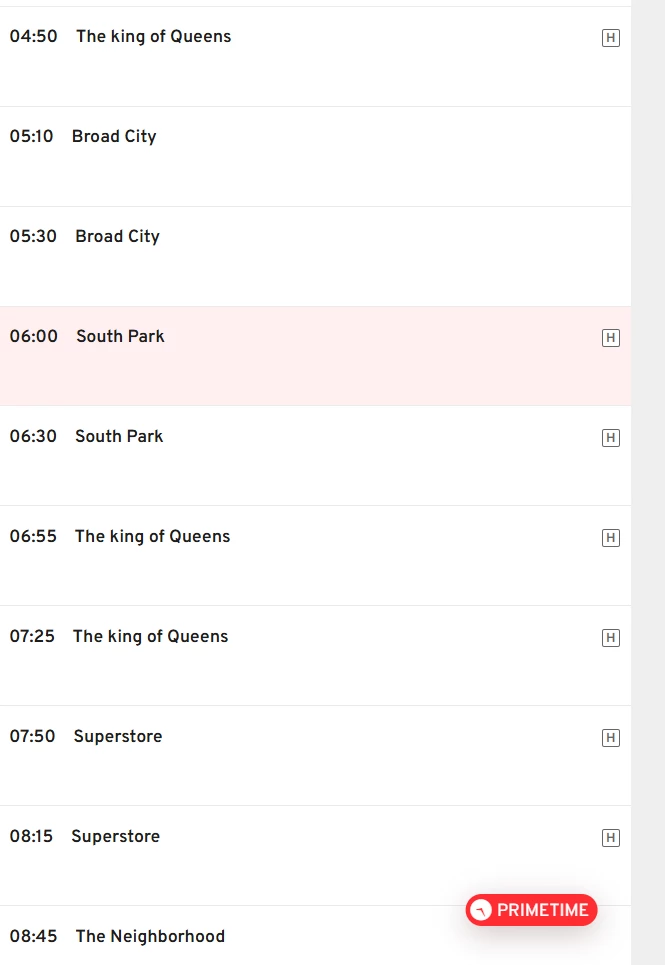Click the H icon on the 07:25 King of Queens row
The width and height of the screenshot is (665, 965).
[x=610, y=638]
